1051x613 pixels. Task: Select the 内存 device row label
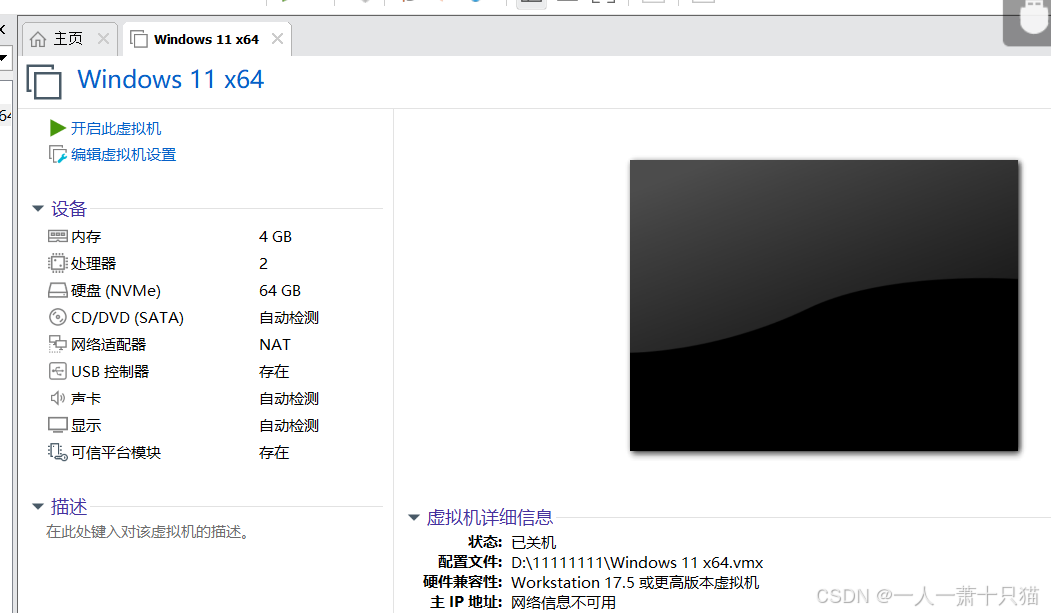pos(86,236)
